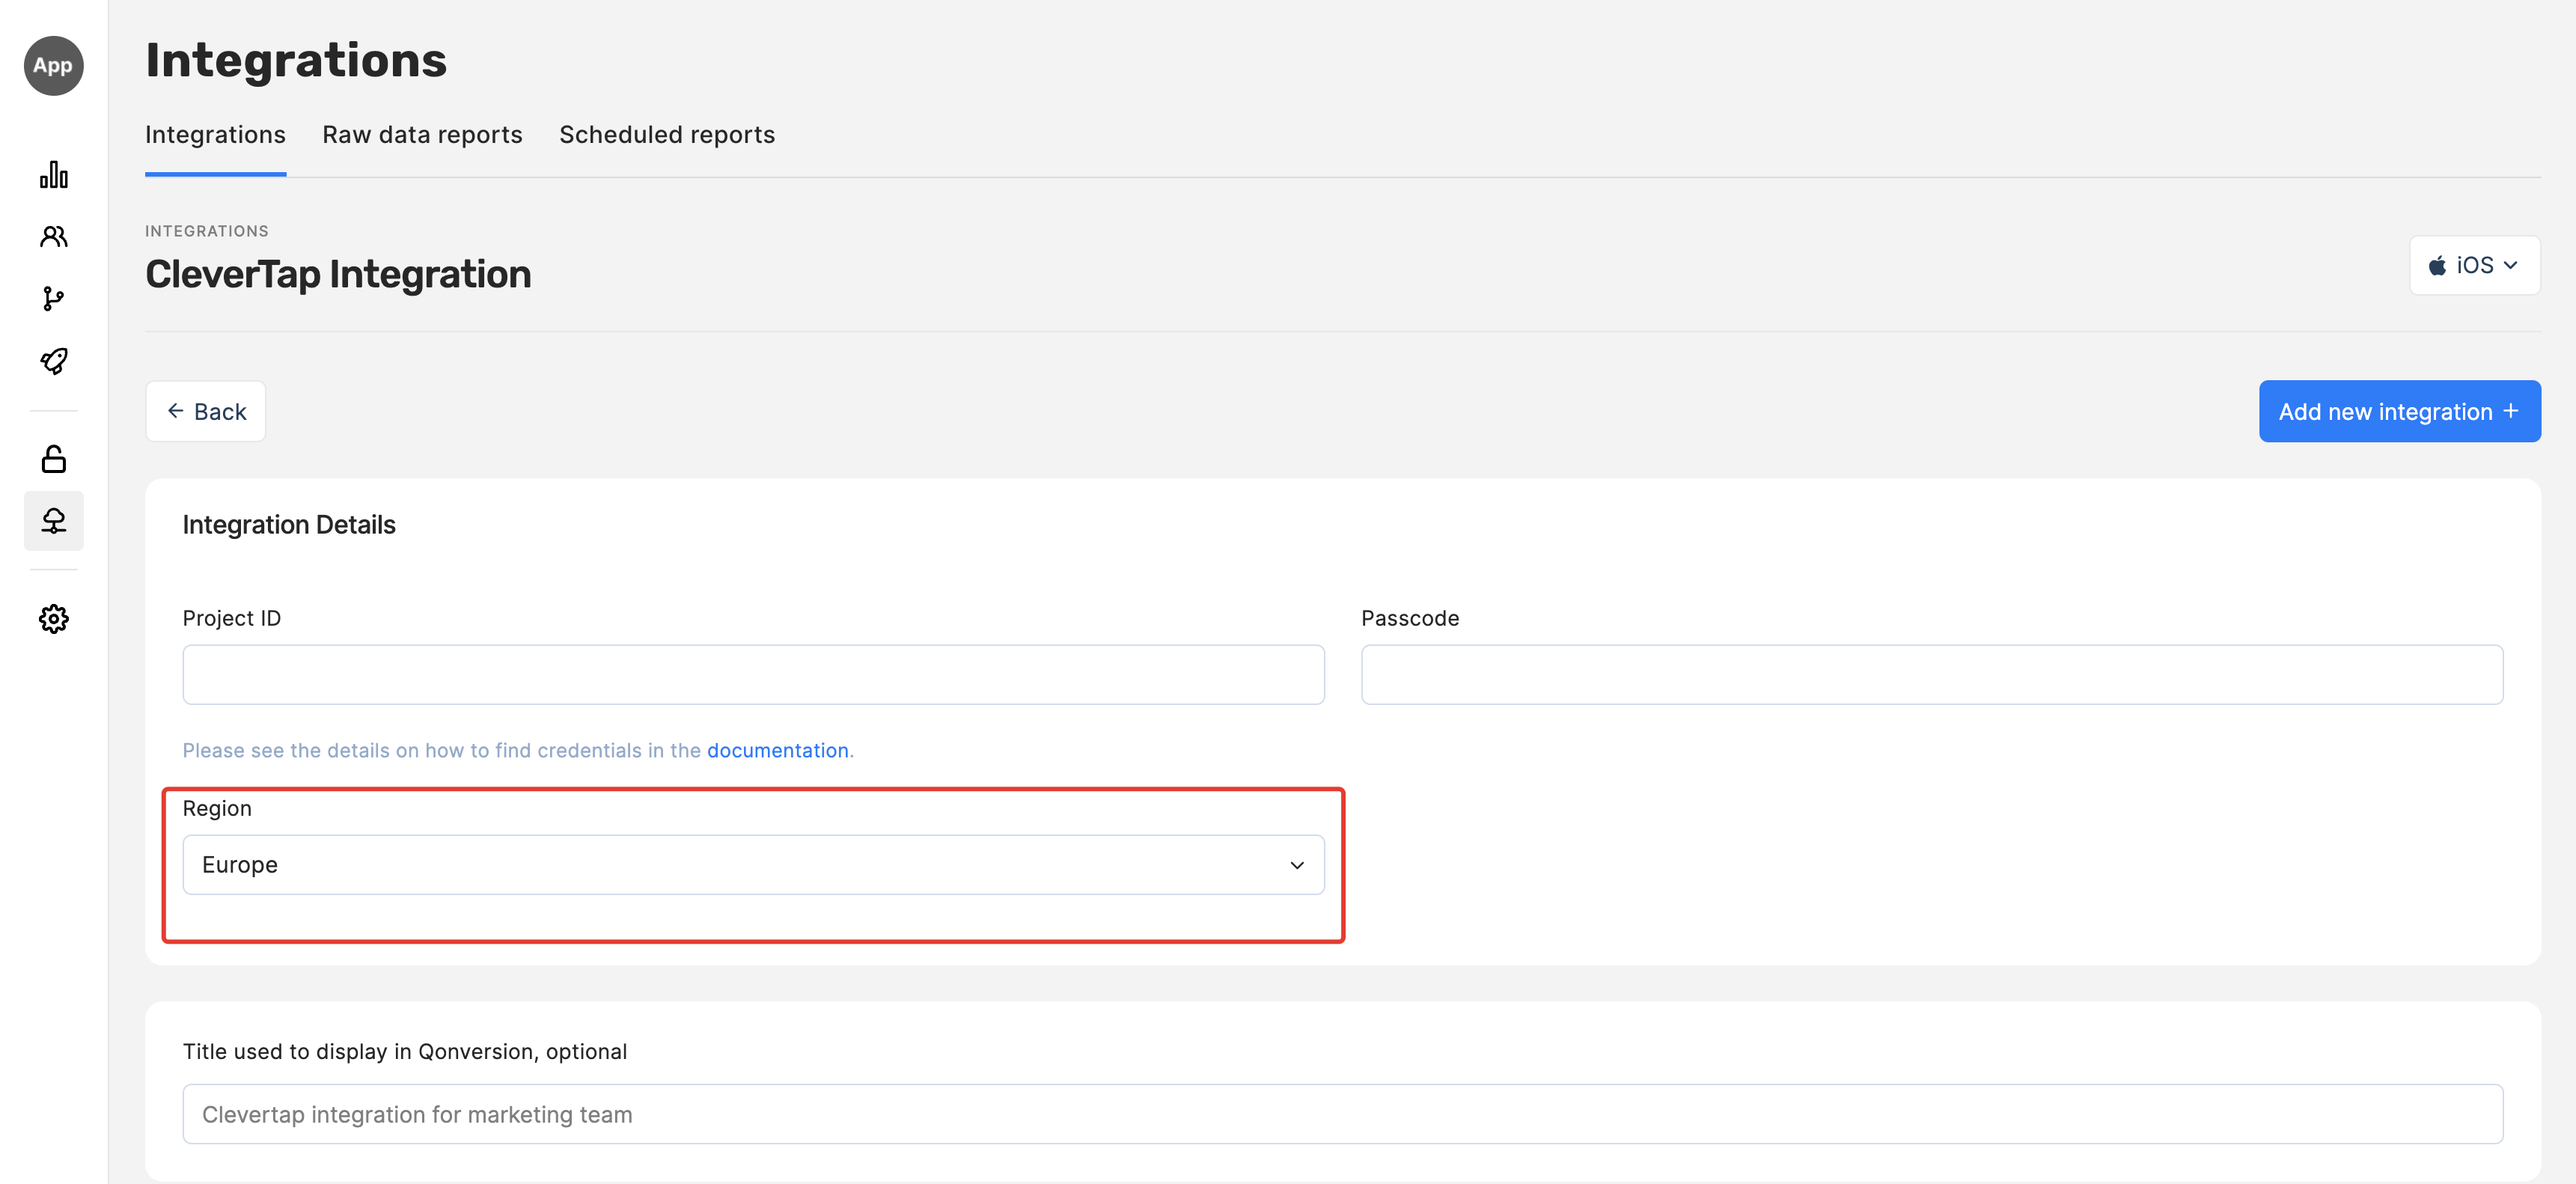Focus the Project ID input field
This screenshot has height=1184, width=2576.
pyautogui.click(x=752, y=674)
